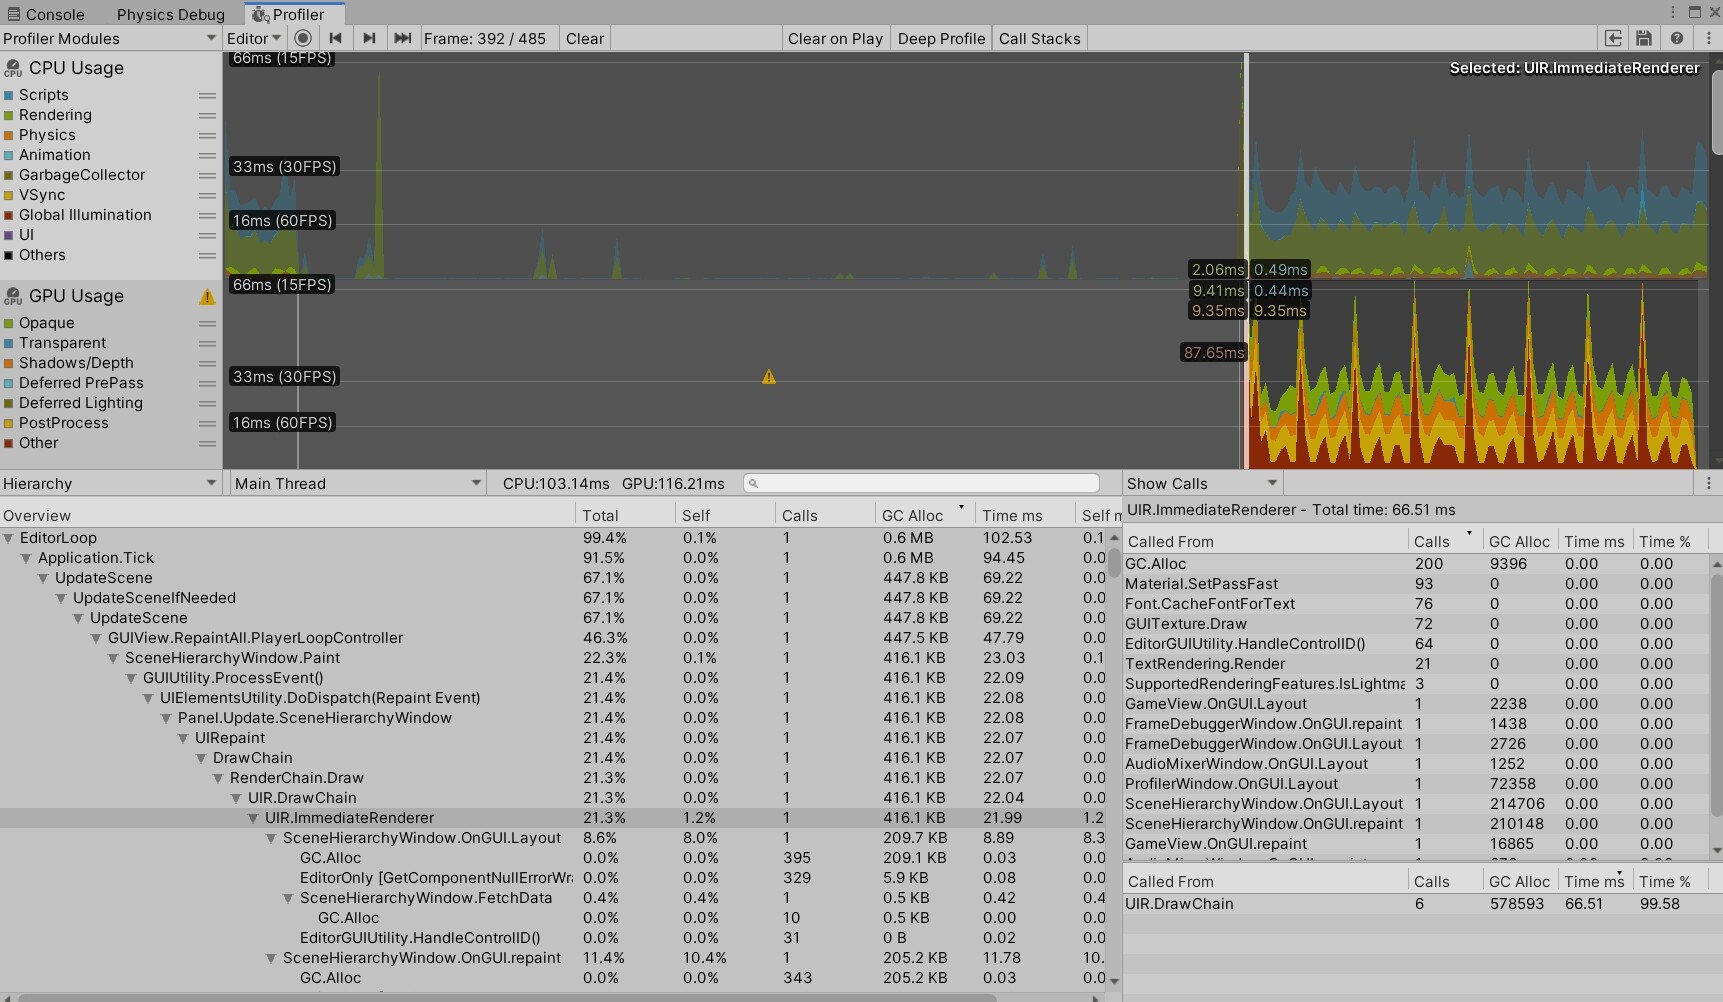Open the Profiler toolbar kebab menu
The width and height of the screenshot is (1723, 1002).
[x=1709, y=38]
